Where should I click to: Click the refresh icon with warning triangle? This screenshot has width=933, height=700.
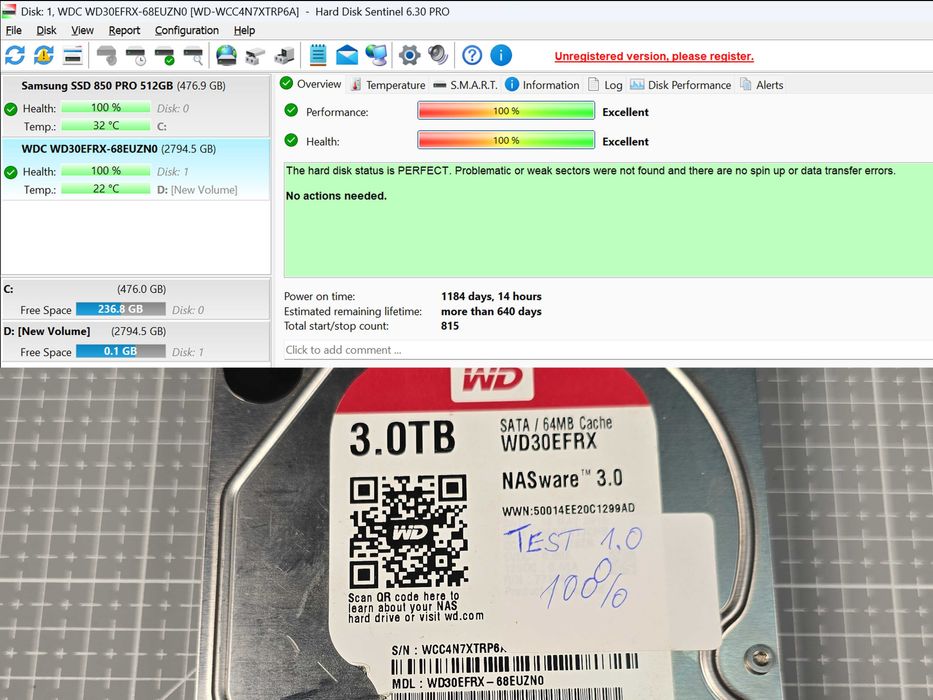(x=43, y=55)
